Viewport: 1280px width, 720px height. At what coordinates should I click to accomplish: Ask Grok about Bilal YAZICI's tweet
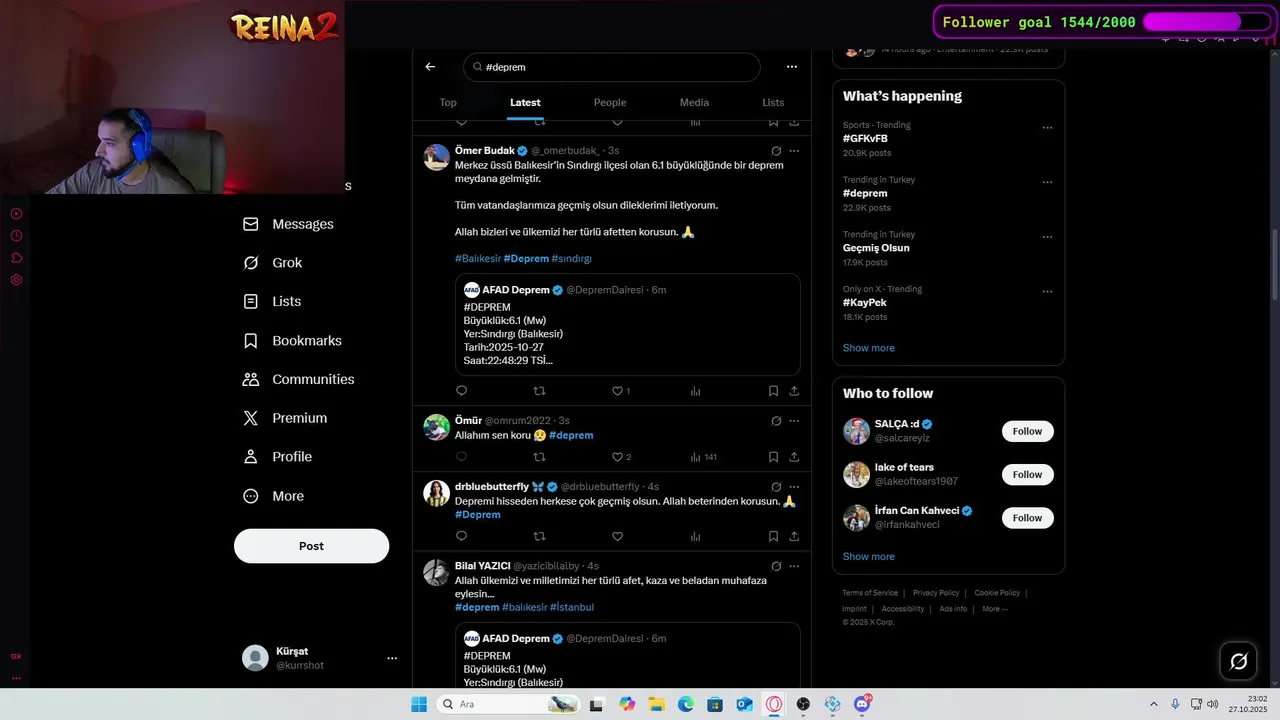(776, 566)
